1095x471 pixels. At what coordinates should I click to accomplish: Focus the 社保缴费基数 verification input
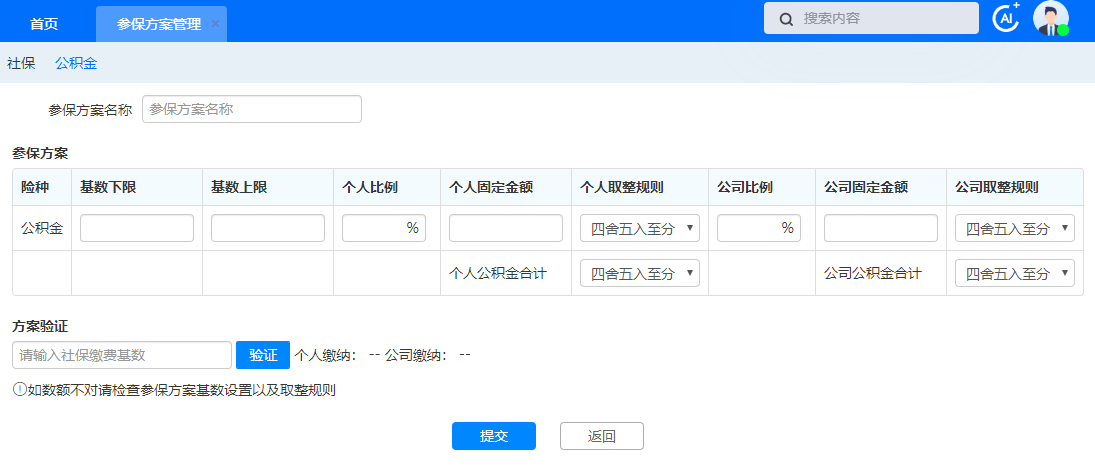pos(122,355)
